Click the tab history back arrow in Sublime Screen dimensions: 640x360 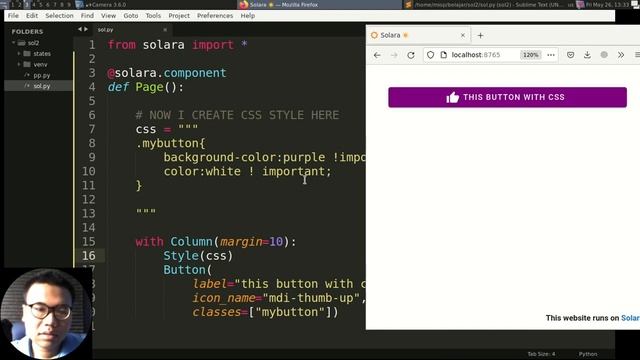coord(80,29)
